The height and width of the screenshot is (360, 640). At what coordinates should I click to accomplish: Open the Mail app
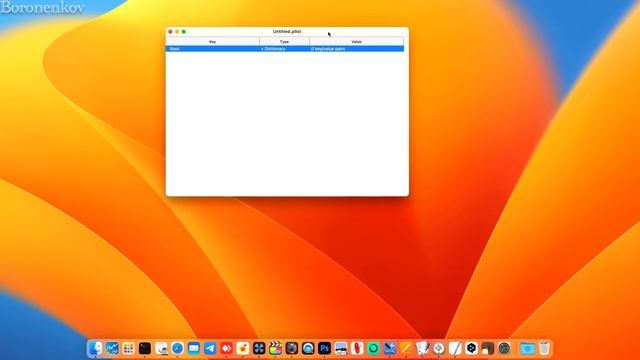point(193,348)
